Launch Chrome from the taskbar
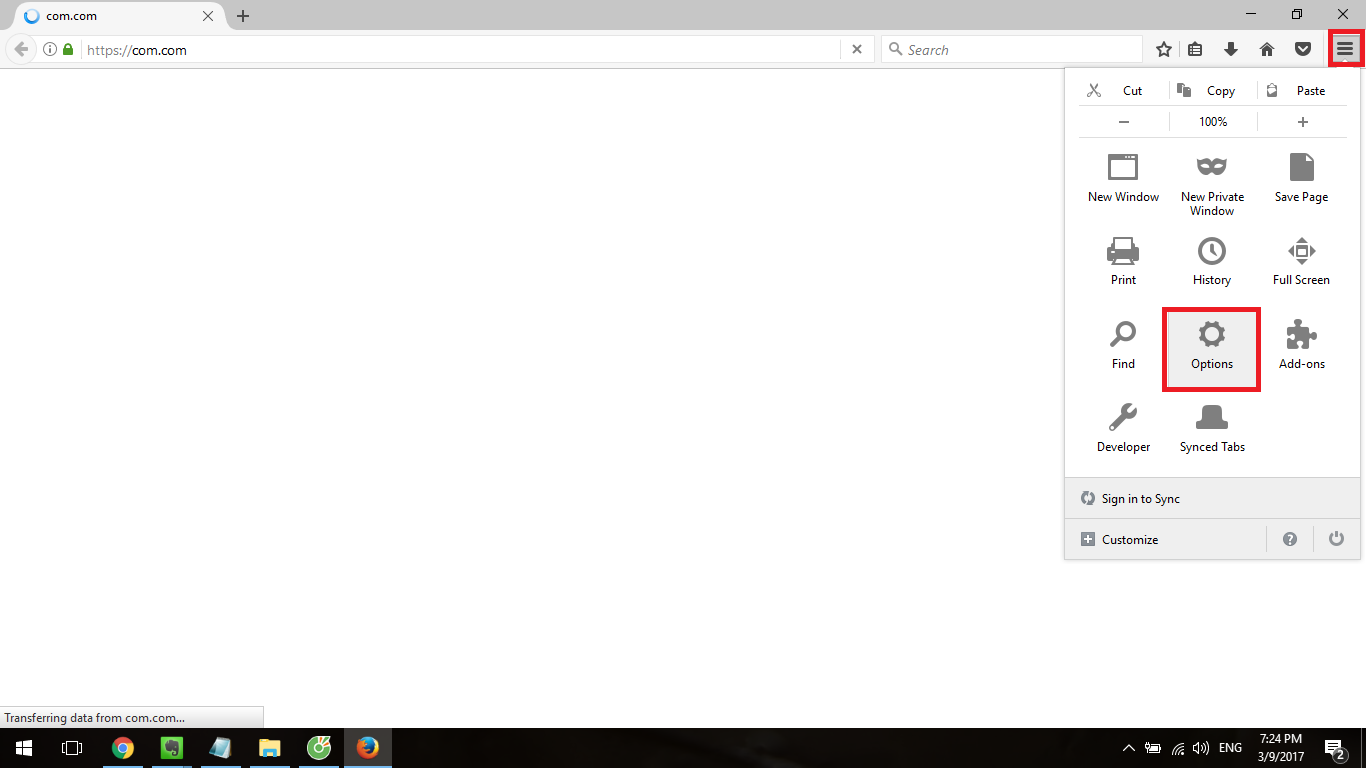 click(122, 748)
